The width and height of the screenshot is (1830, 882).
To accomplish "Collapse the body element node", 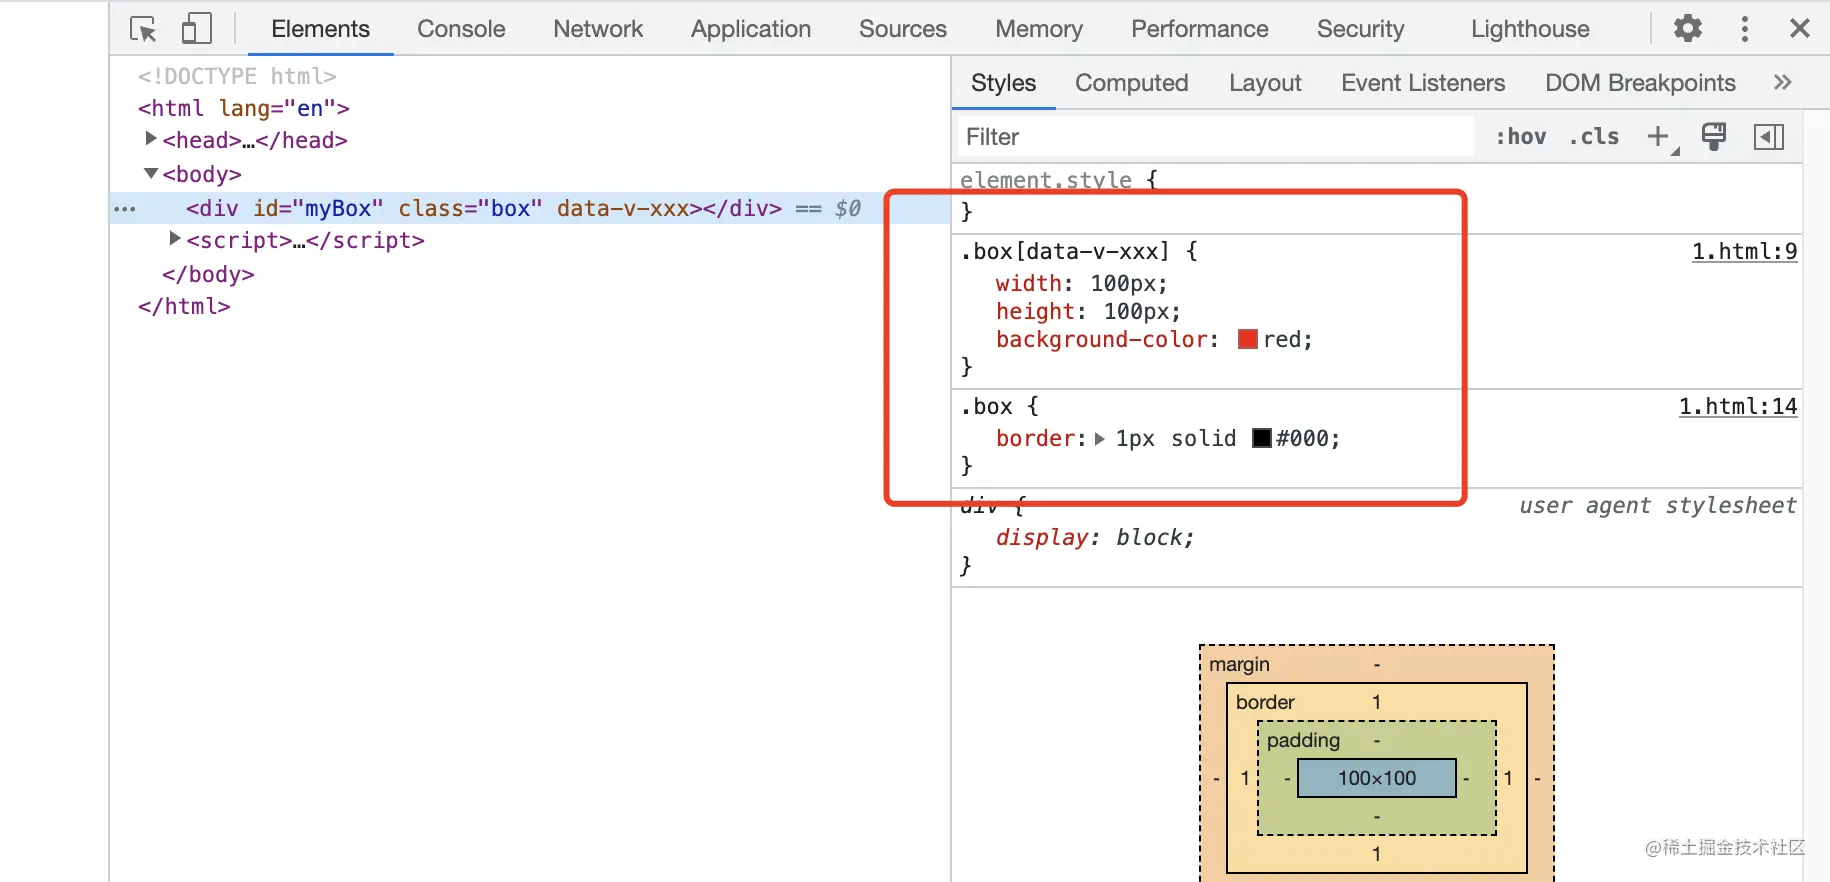I will click(x=151, y=174).
